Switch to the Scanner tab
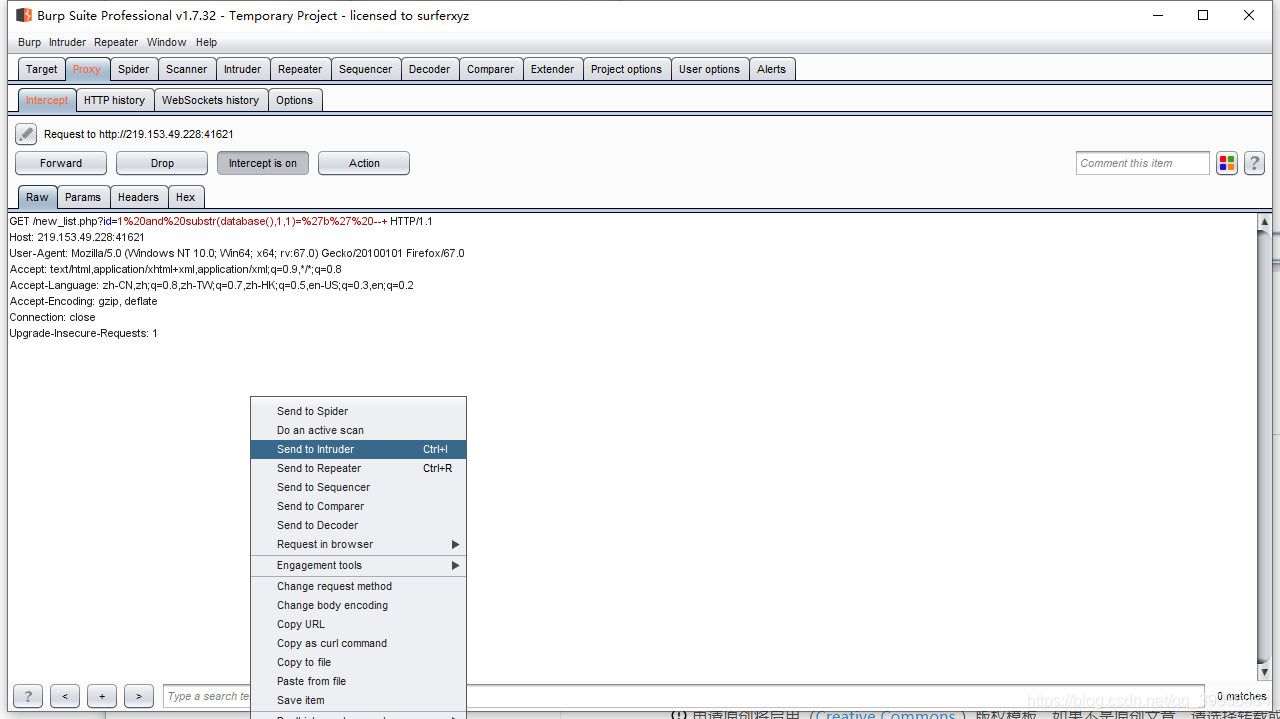 point(187,69)
